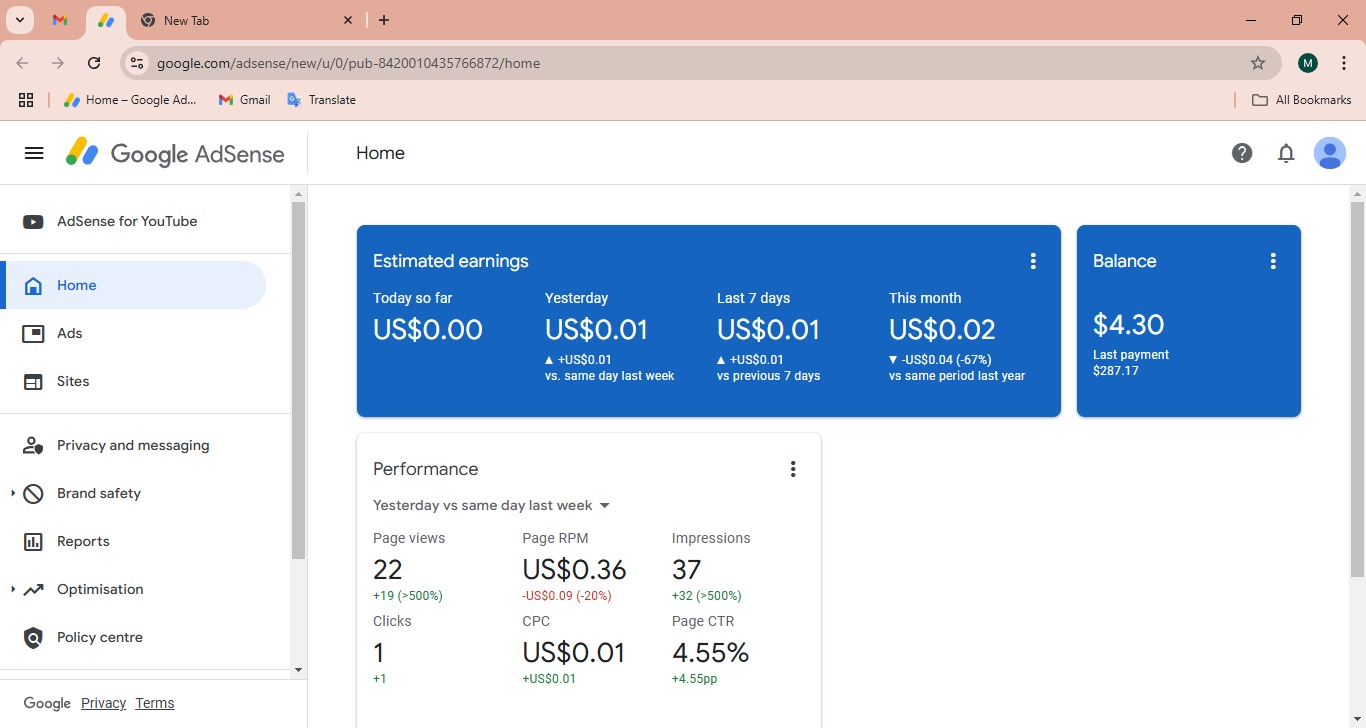Open the Reports section
The image size is (1366, 728).
133,541
